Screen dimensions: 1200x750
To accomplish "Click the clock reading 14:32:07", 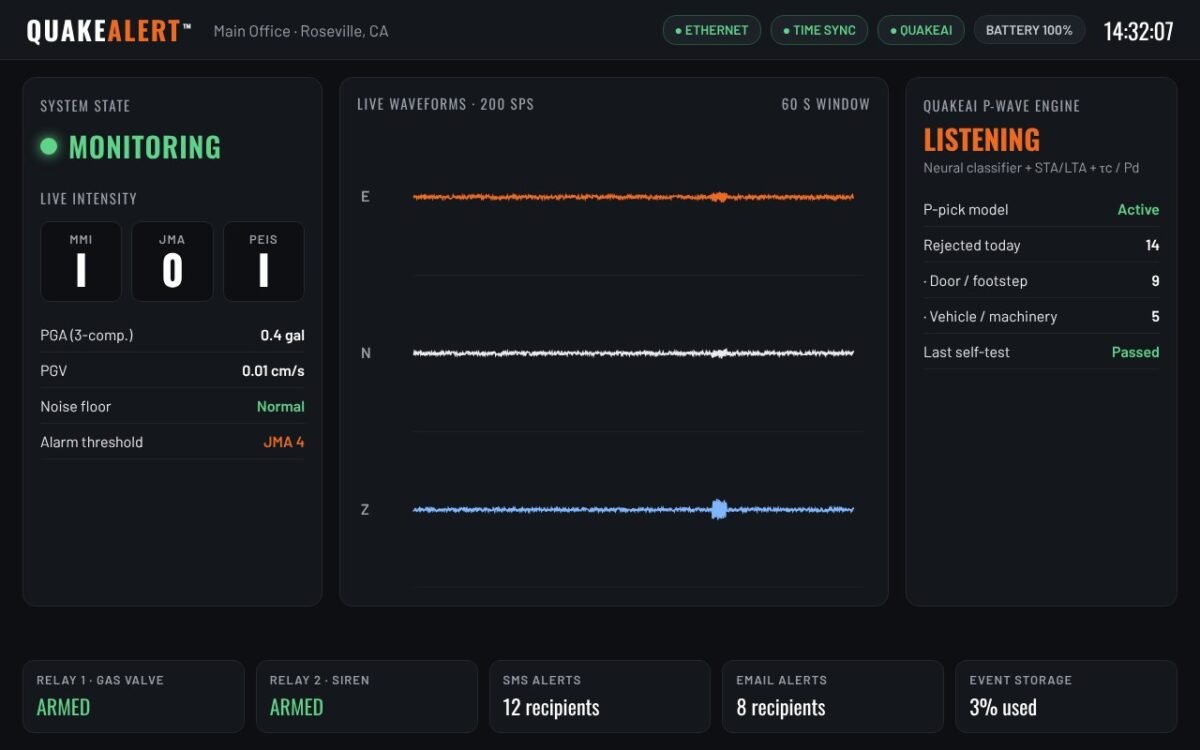I will pos(1138,31).
